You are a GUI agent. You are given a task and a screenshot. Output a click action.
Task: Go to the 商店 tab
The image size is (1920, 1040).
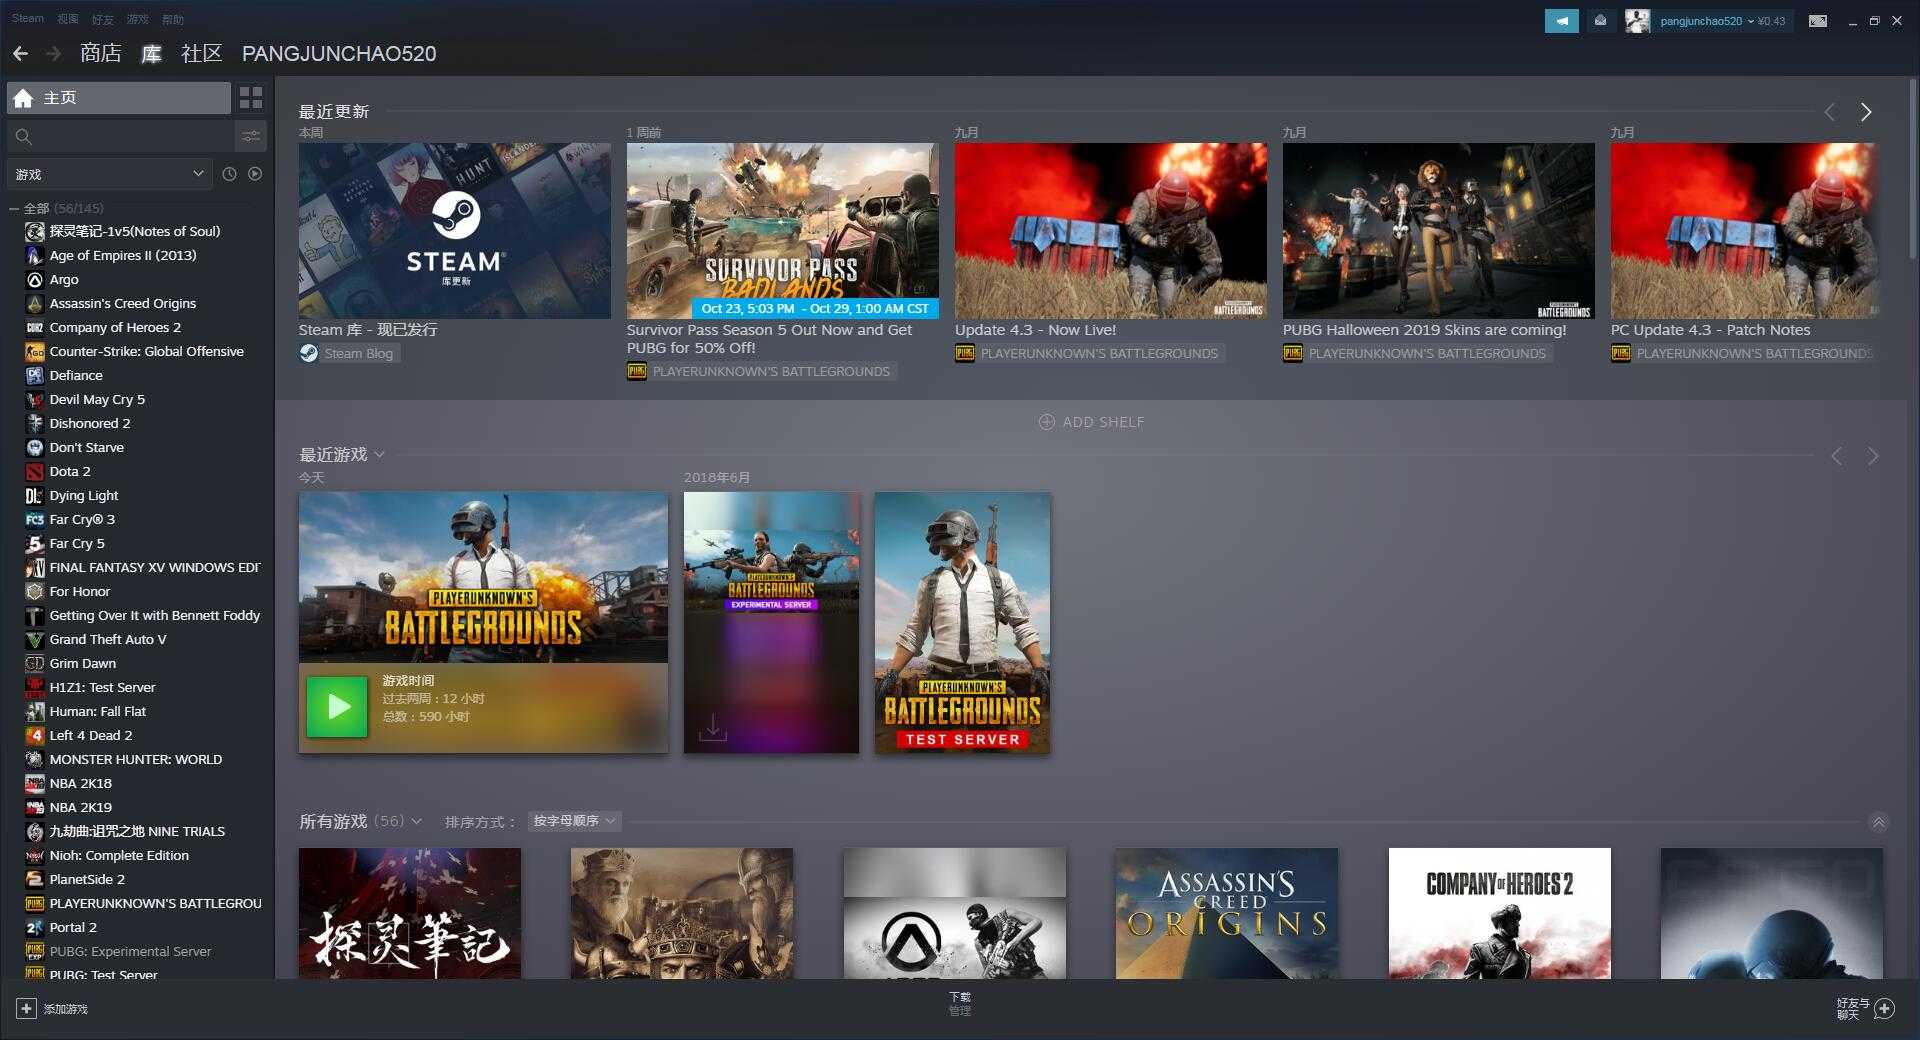(101, 54)
